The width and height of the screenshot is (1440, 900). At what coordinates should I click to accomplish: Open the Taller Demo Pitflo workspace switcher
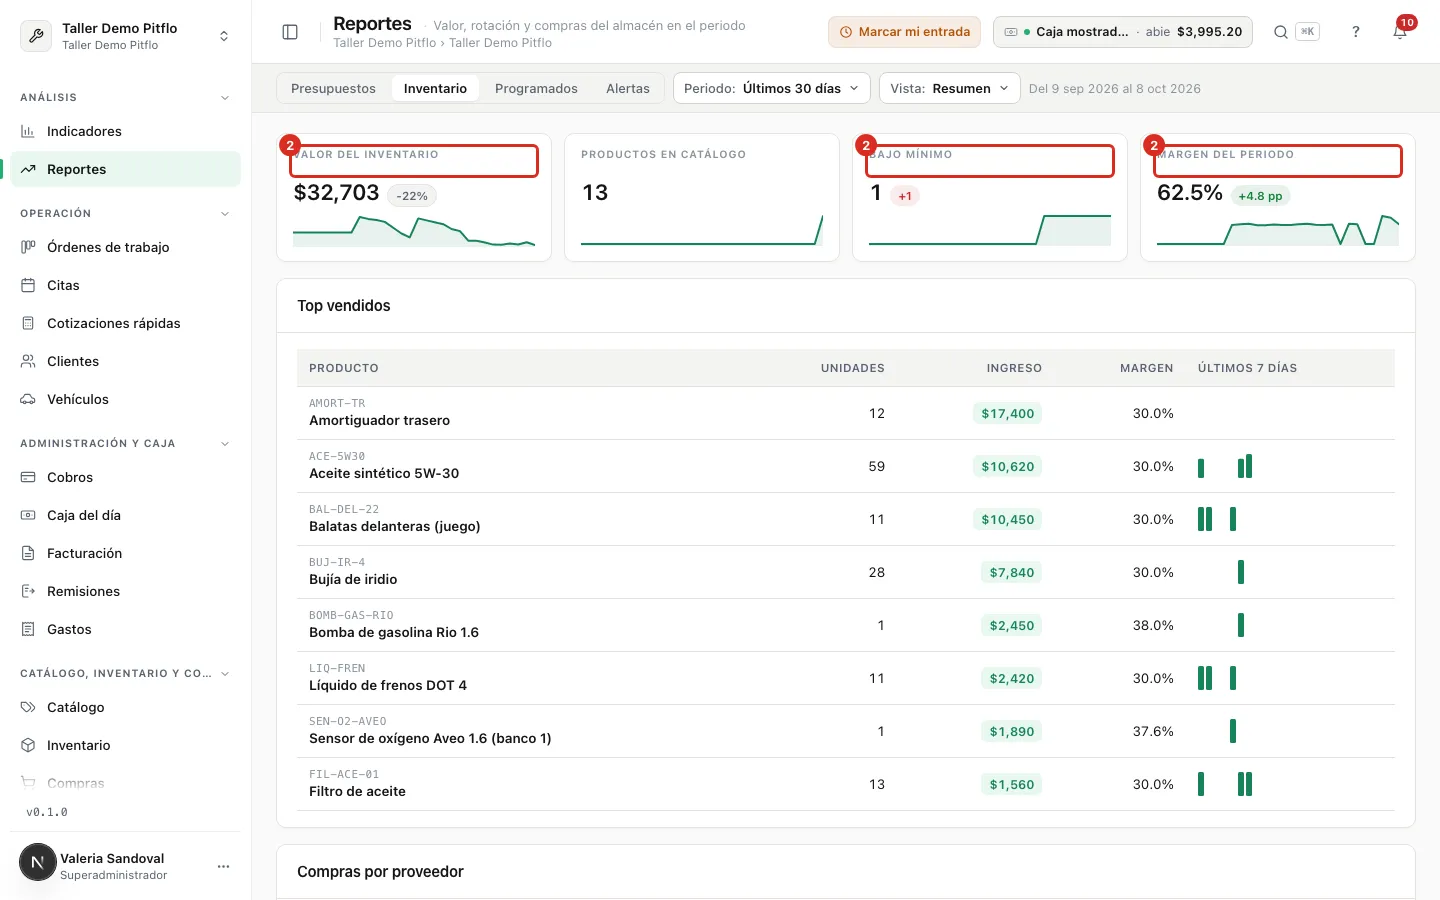click(126, 36)
